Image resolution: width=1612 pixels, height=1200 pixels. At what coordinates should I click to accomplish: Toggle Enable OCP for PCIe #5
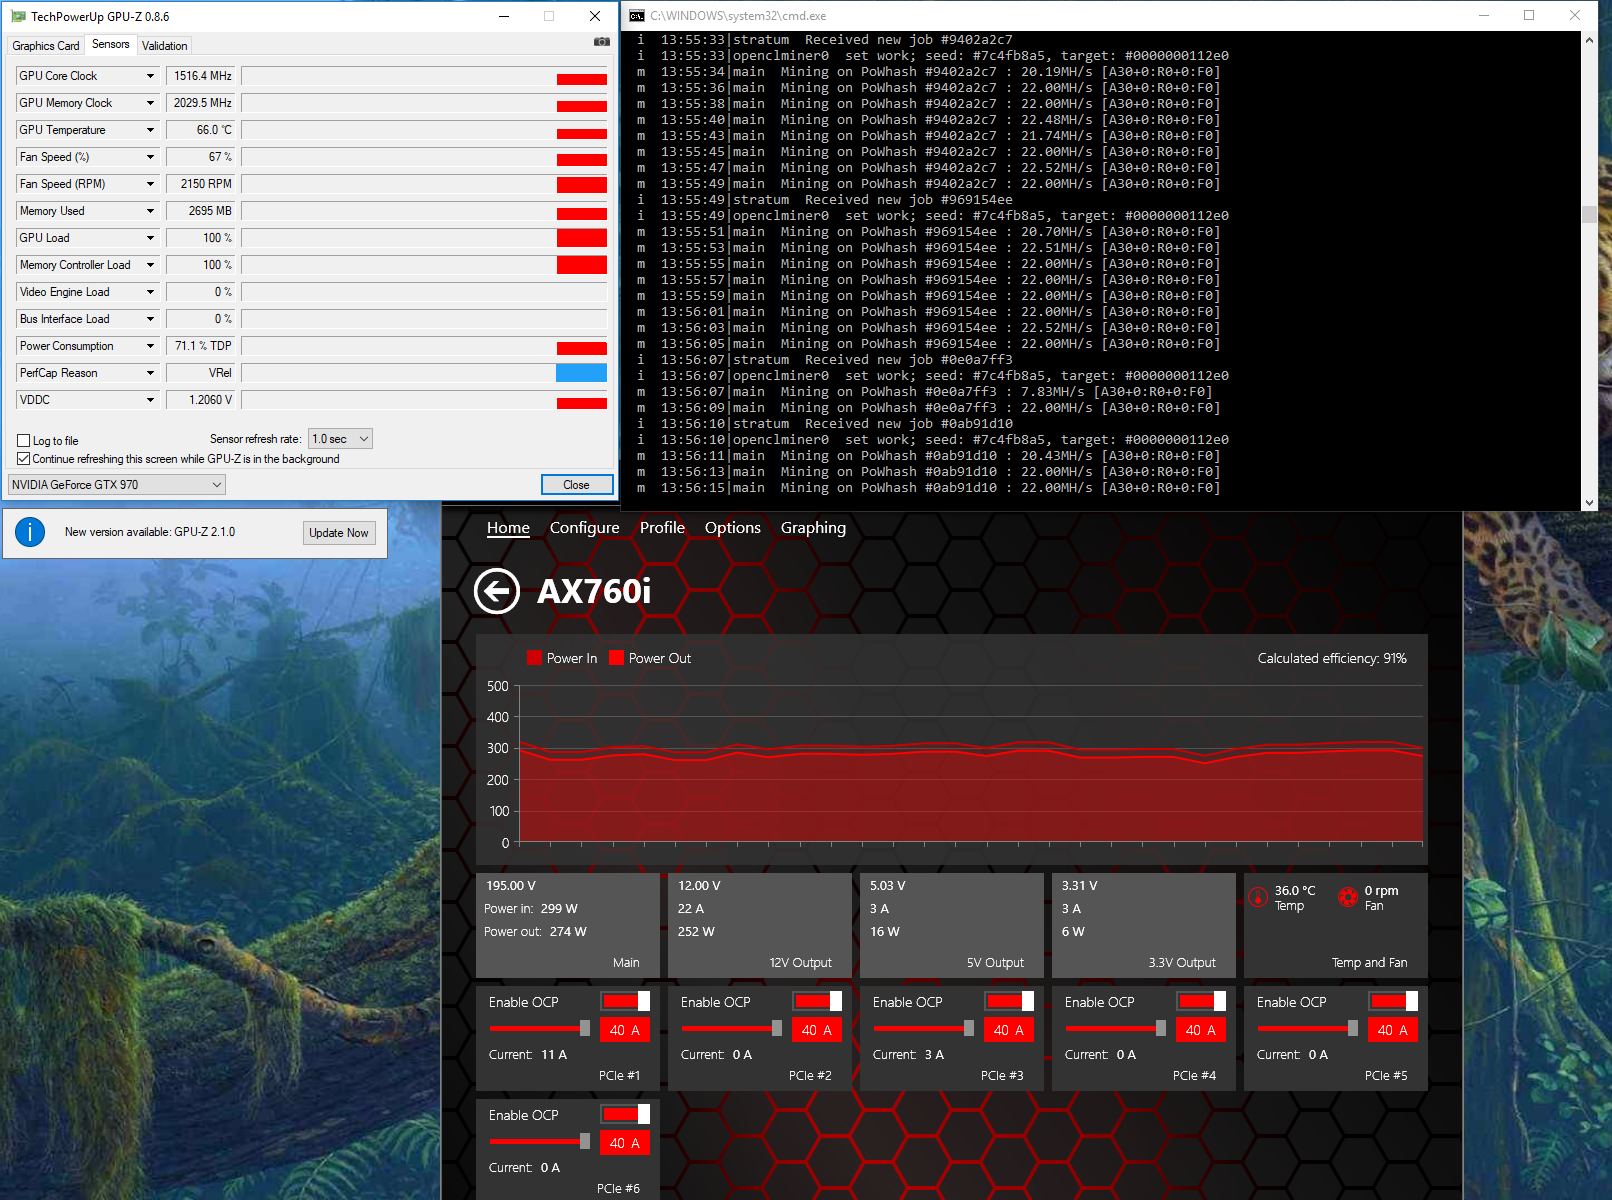pyautogui.click(x=1393, y=1001)
